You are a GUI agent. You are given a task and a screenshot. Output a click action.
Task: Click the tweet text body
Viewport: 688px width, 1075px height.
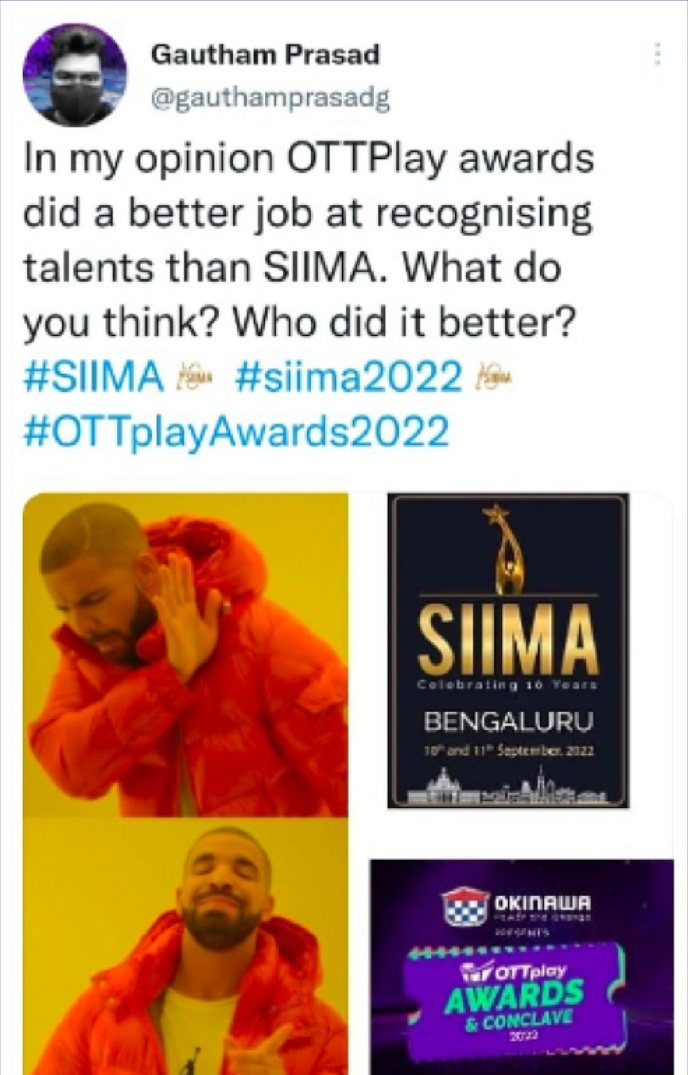point(308,241)
